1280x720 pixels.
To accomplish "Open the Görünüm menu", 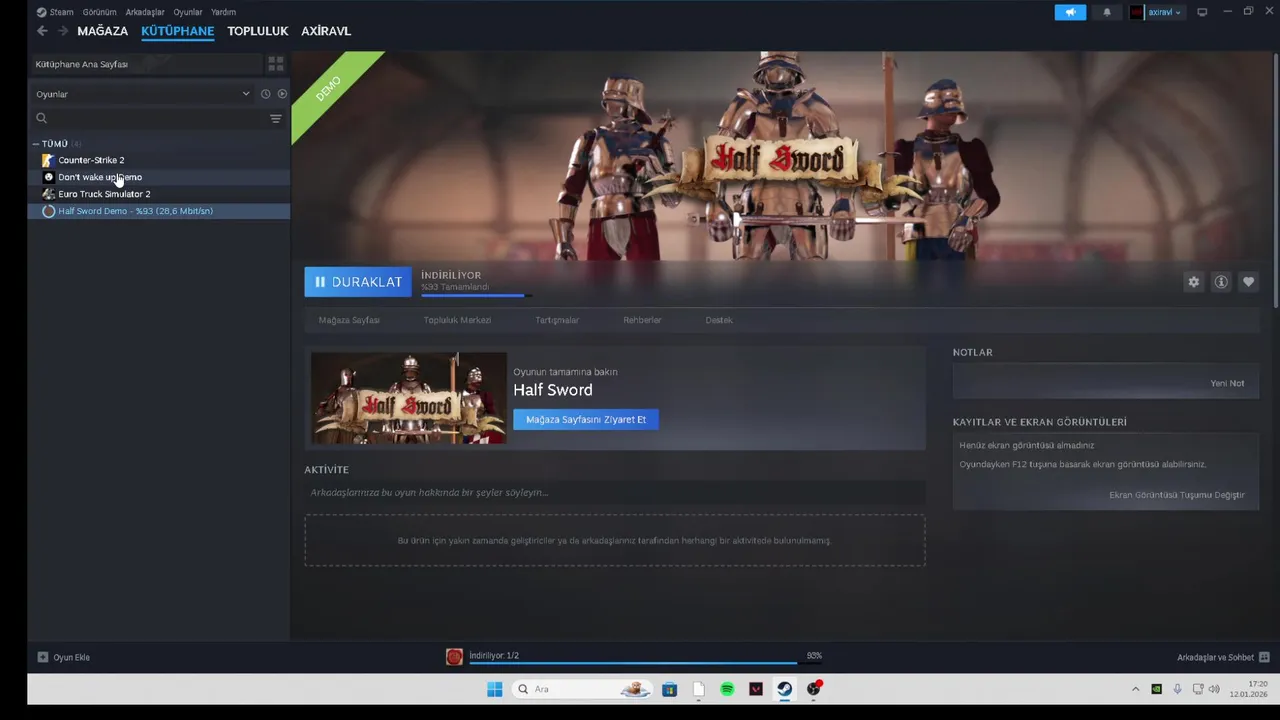I will coord(99,12).
